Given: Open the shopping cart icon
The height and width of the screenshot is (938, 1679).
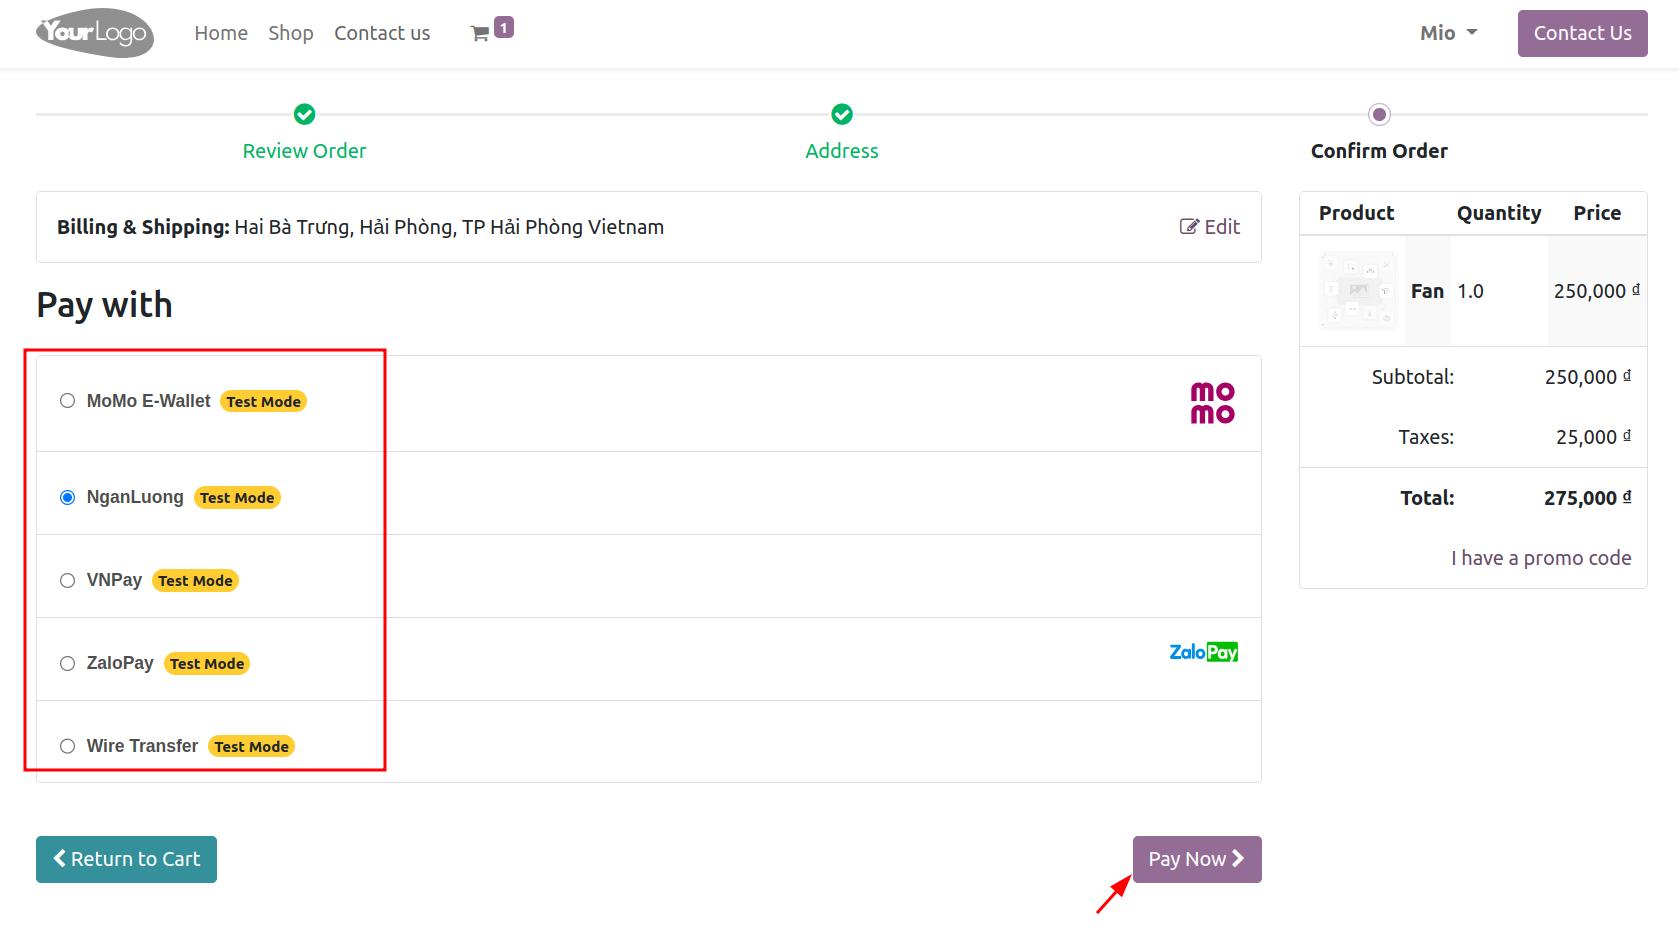Looking at the screenshot, I should coord(480,34).
